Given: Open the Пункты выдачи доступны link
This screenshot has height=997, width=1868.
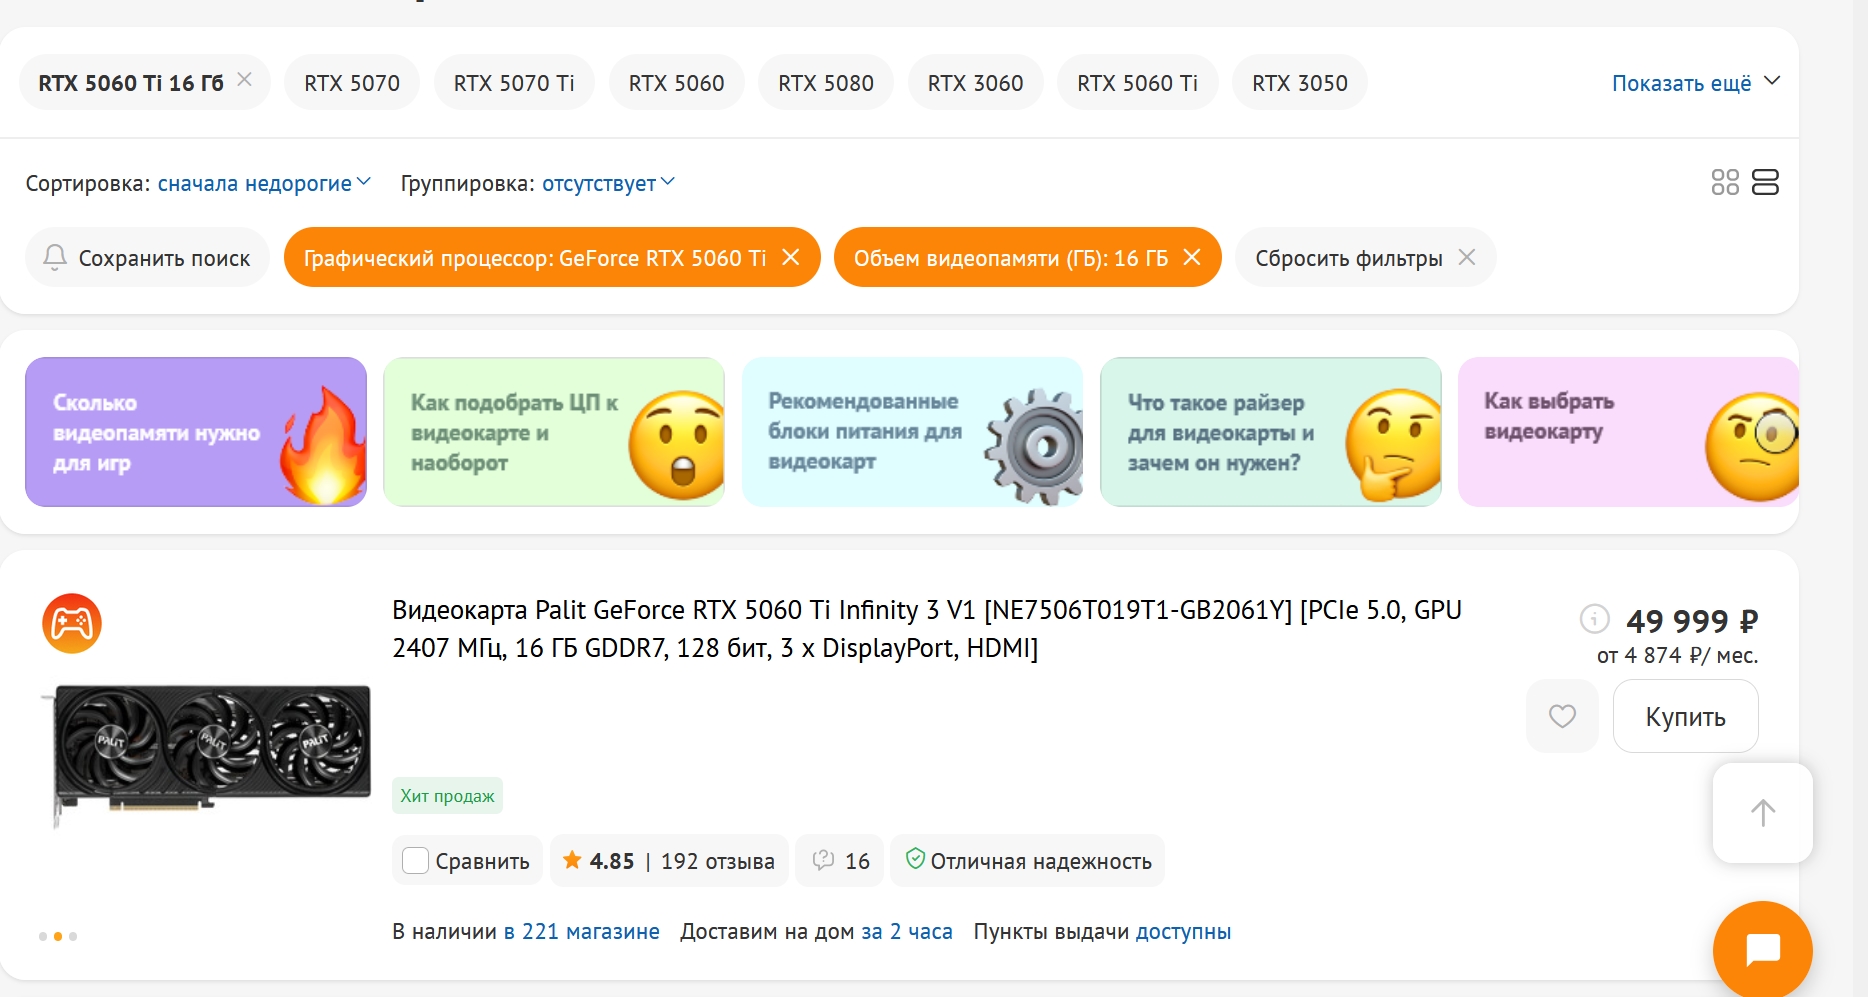Looking at the screenshot, I should tap(1184, 932).
